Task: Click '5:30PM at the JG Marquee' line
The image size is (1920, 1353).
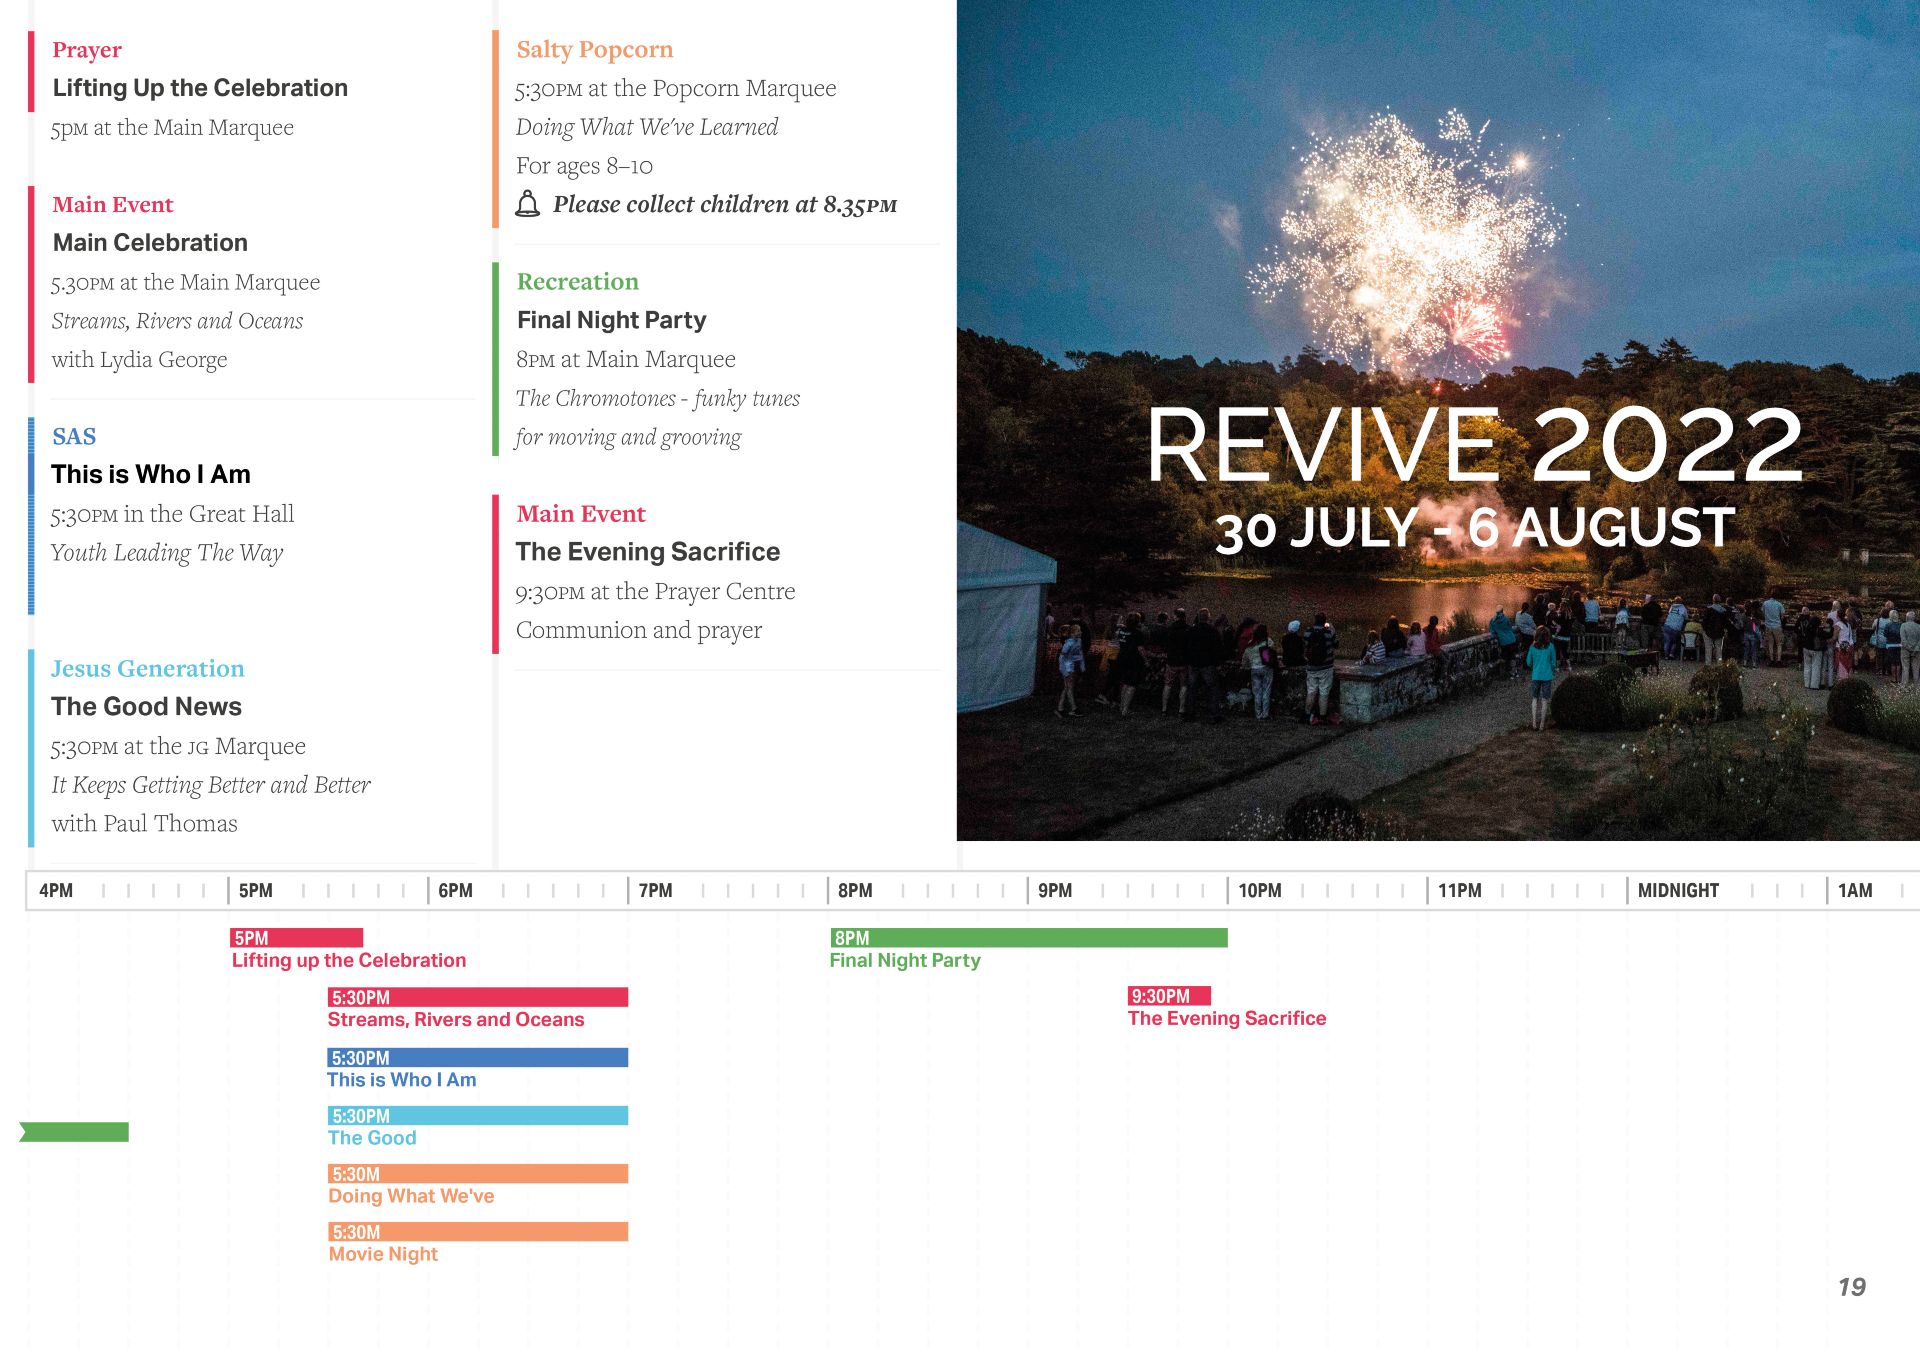Action: [x=178, y=747]
